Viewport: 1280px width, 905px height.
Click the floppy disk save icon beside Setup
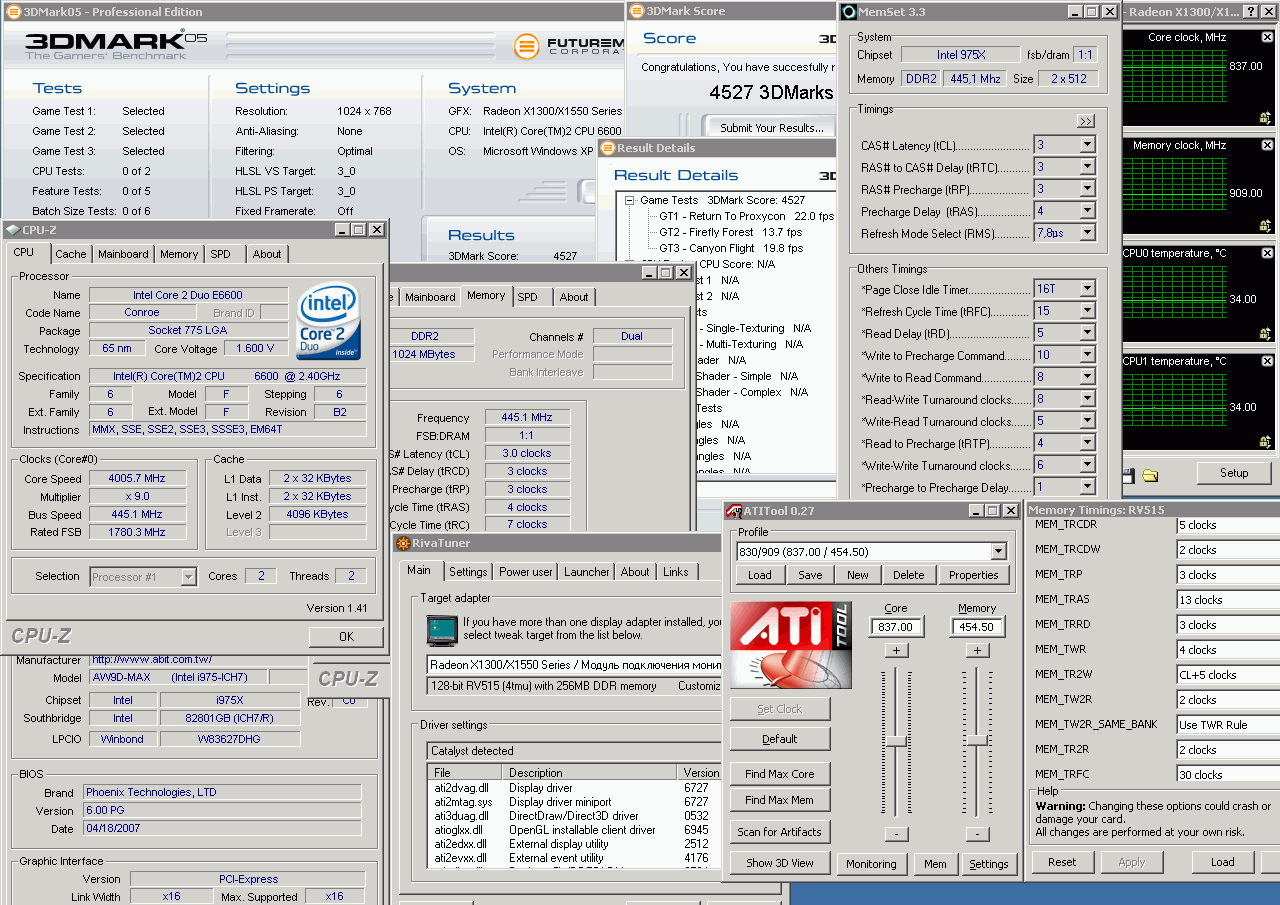coord(1128,474)
